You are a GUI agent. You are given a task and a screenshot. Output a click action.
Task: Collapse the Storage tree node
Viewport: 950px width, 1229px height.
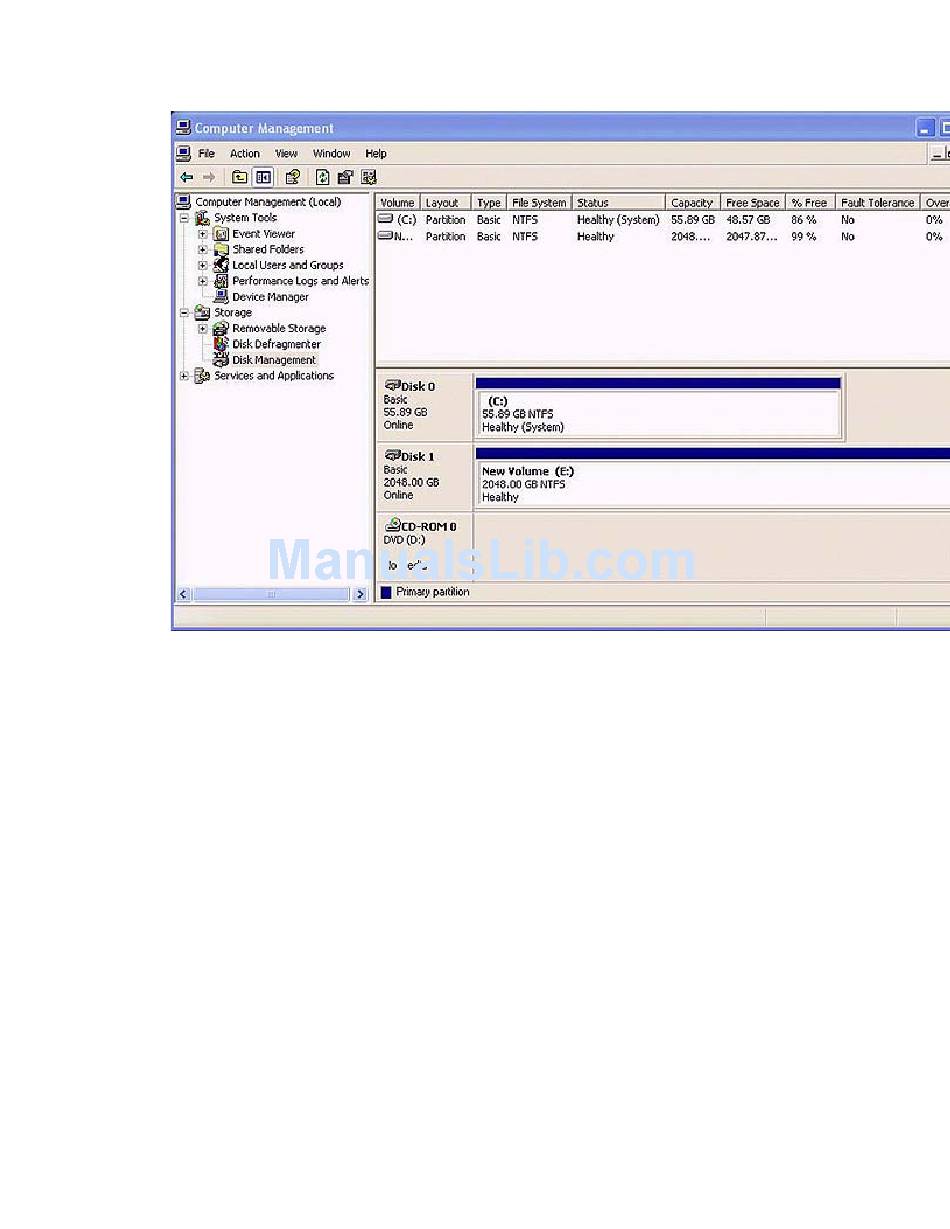click(x=184, y=313)
